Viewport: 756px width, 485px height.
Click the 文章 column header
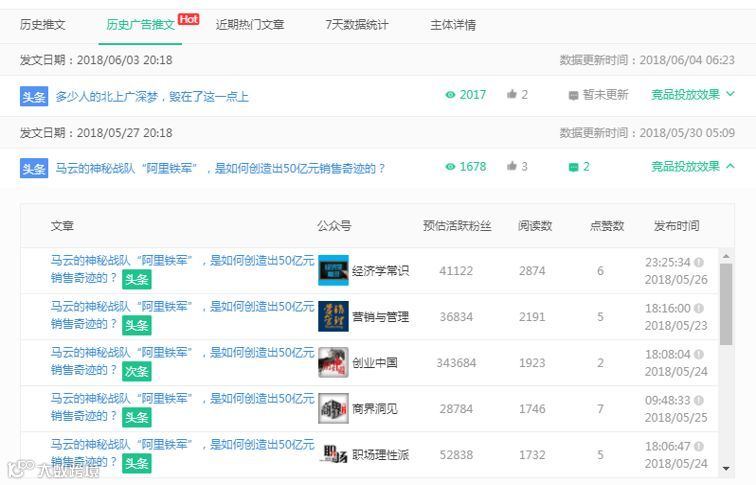coord(62,226)
